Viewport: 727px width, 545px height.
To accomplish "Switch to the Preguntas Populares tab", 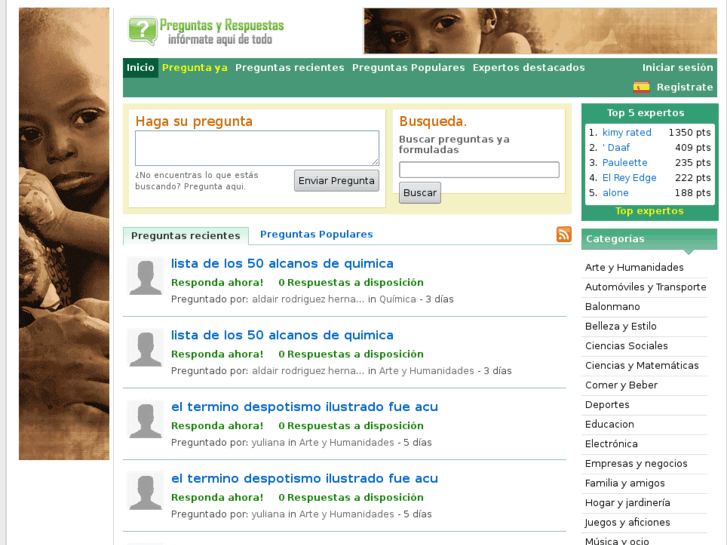I will pyautogui.click(x=316, y=234).
